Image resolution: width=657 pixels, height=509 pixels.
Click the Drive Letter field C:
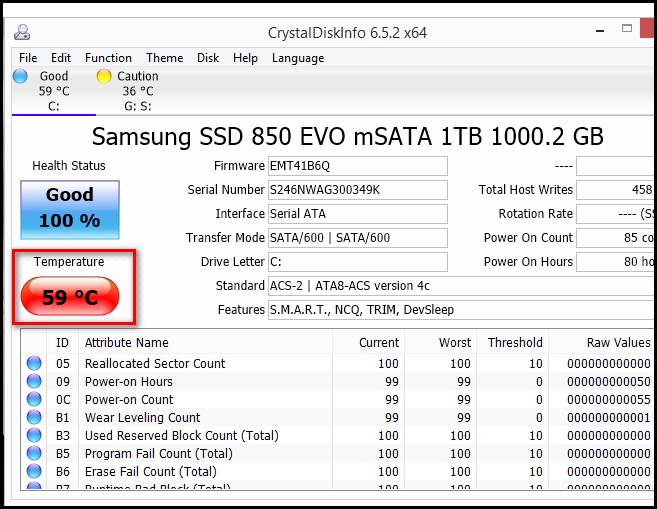coord(357,262)
